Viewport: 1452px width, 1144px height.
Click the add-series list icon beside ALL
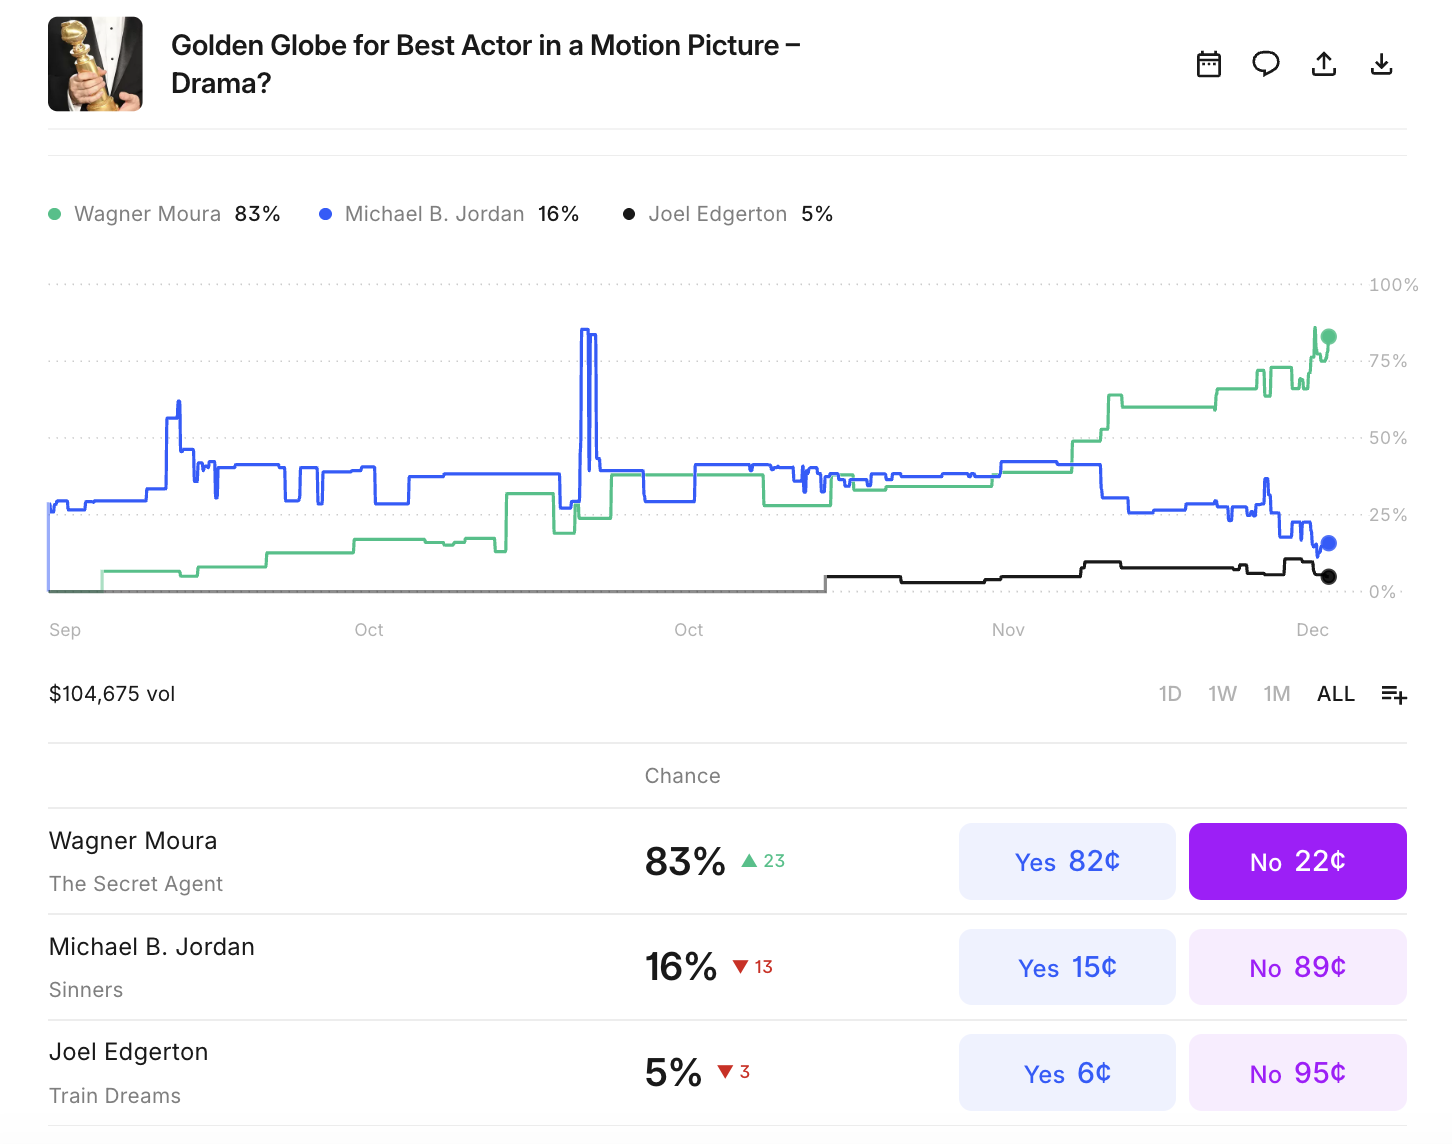pyautogui.click(x=1394, y=694)
